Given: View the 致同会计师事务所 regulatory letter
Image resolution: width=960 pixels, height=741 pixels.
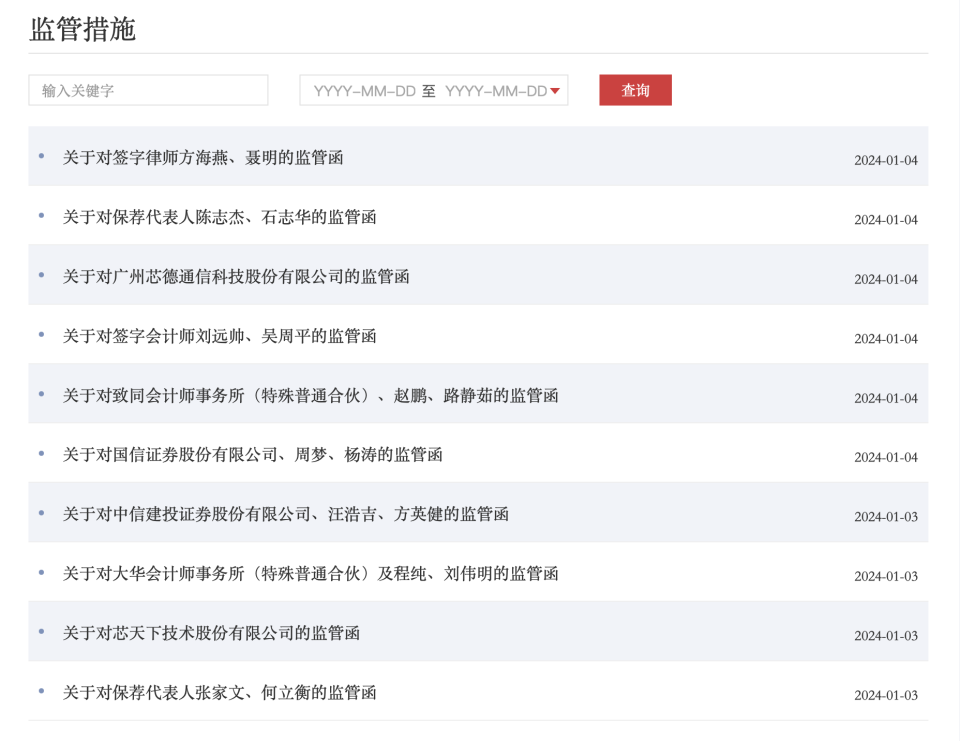Looking at the screenshot, I should [310, 395].
